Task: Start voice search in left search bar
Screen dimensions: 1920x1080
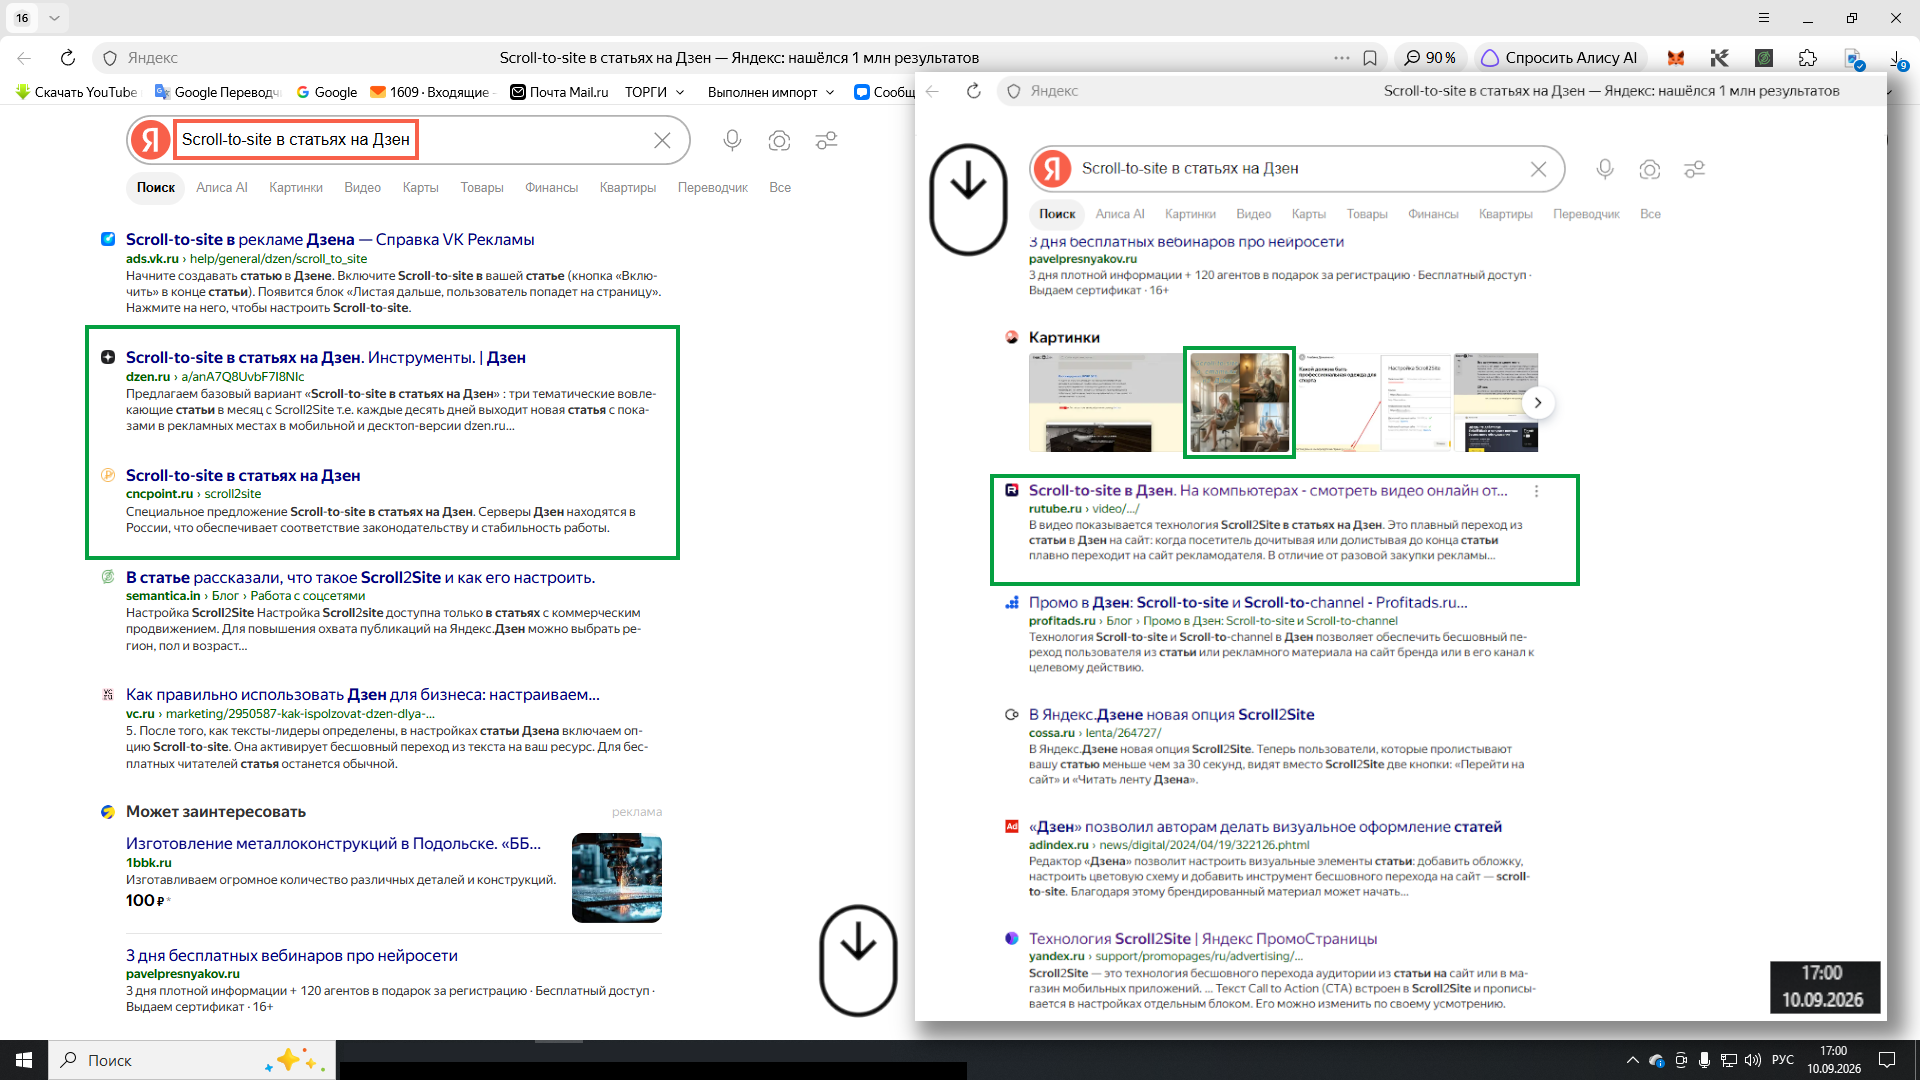Action: pyautogui.click(x=732, y=140)
